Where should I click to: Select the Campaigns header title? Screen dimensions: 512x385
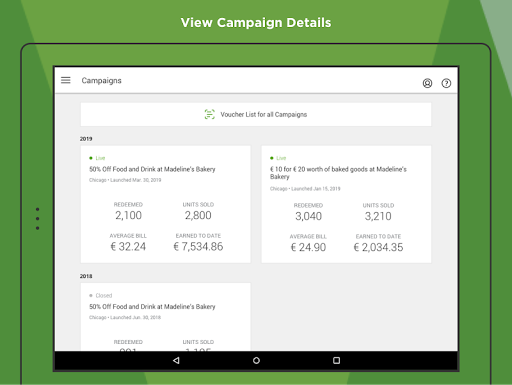coord(101,81)
